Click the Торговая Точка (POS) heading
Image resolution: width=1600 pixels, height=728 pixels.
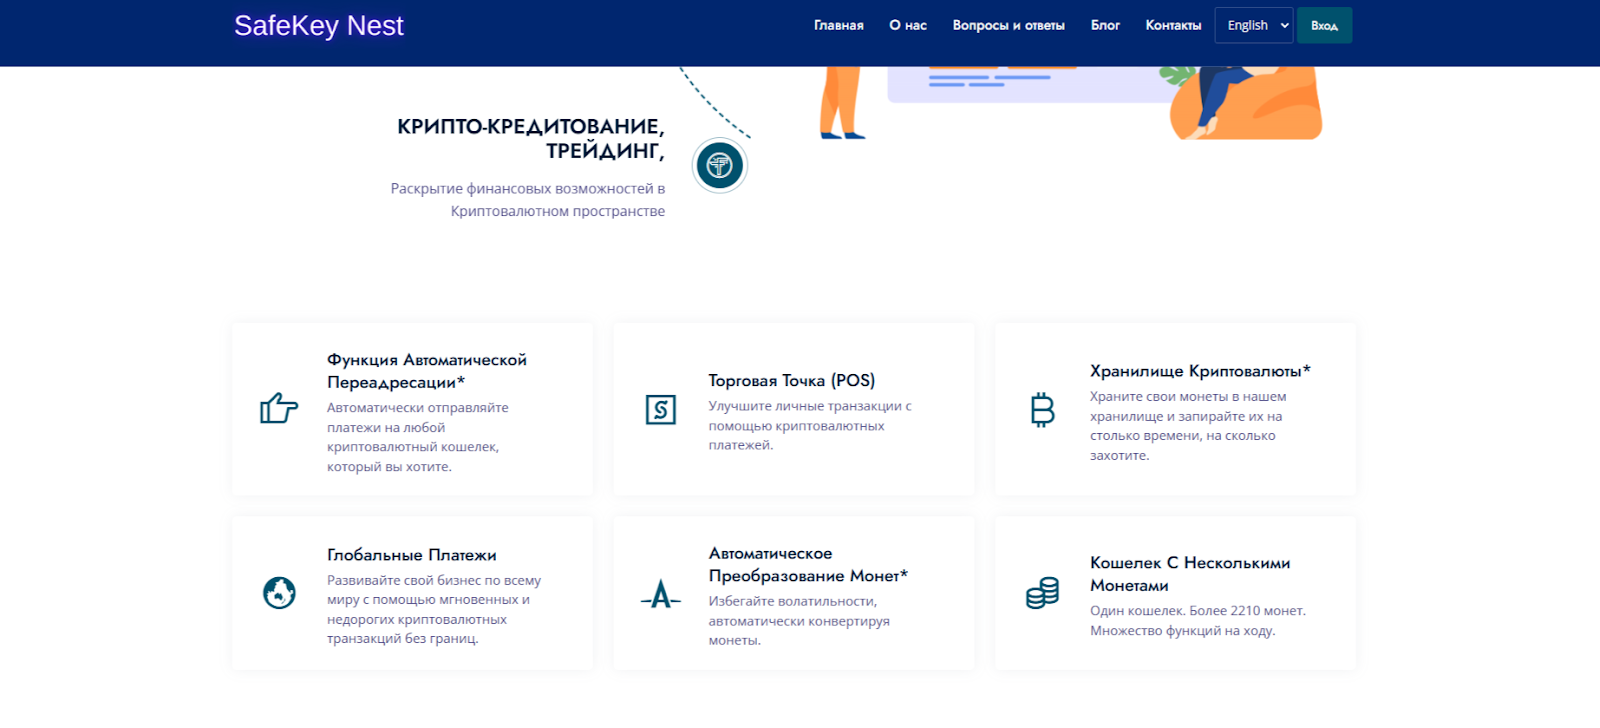click(792, 381)
